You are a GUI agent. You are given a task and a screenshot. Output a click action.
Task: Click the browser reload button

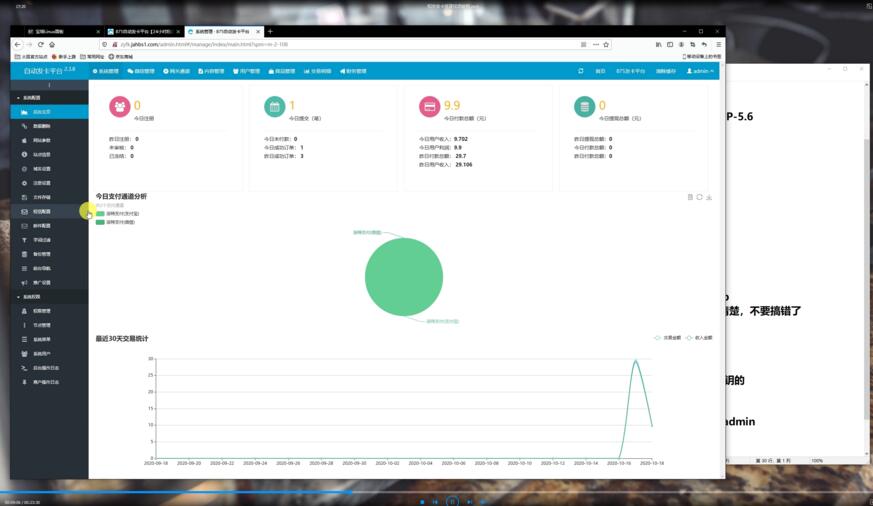point(40,44)
